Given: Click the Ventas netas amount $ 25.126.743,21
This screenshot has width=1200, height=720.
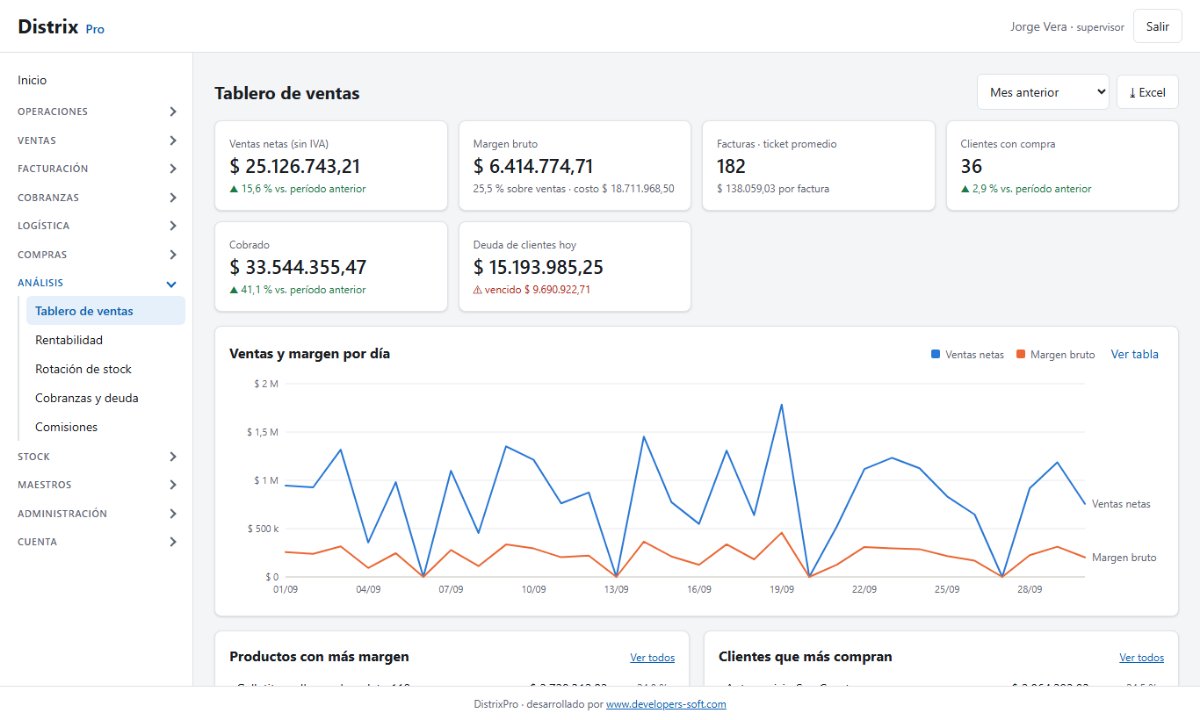Looking at the screenshot, I should pyautogui.click(x=295, y=166).
